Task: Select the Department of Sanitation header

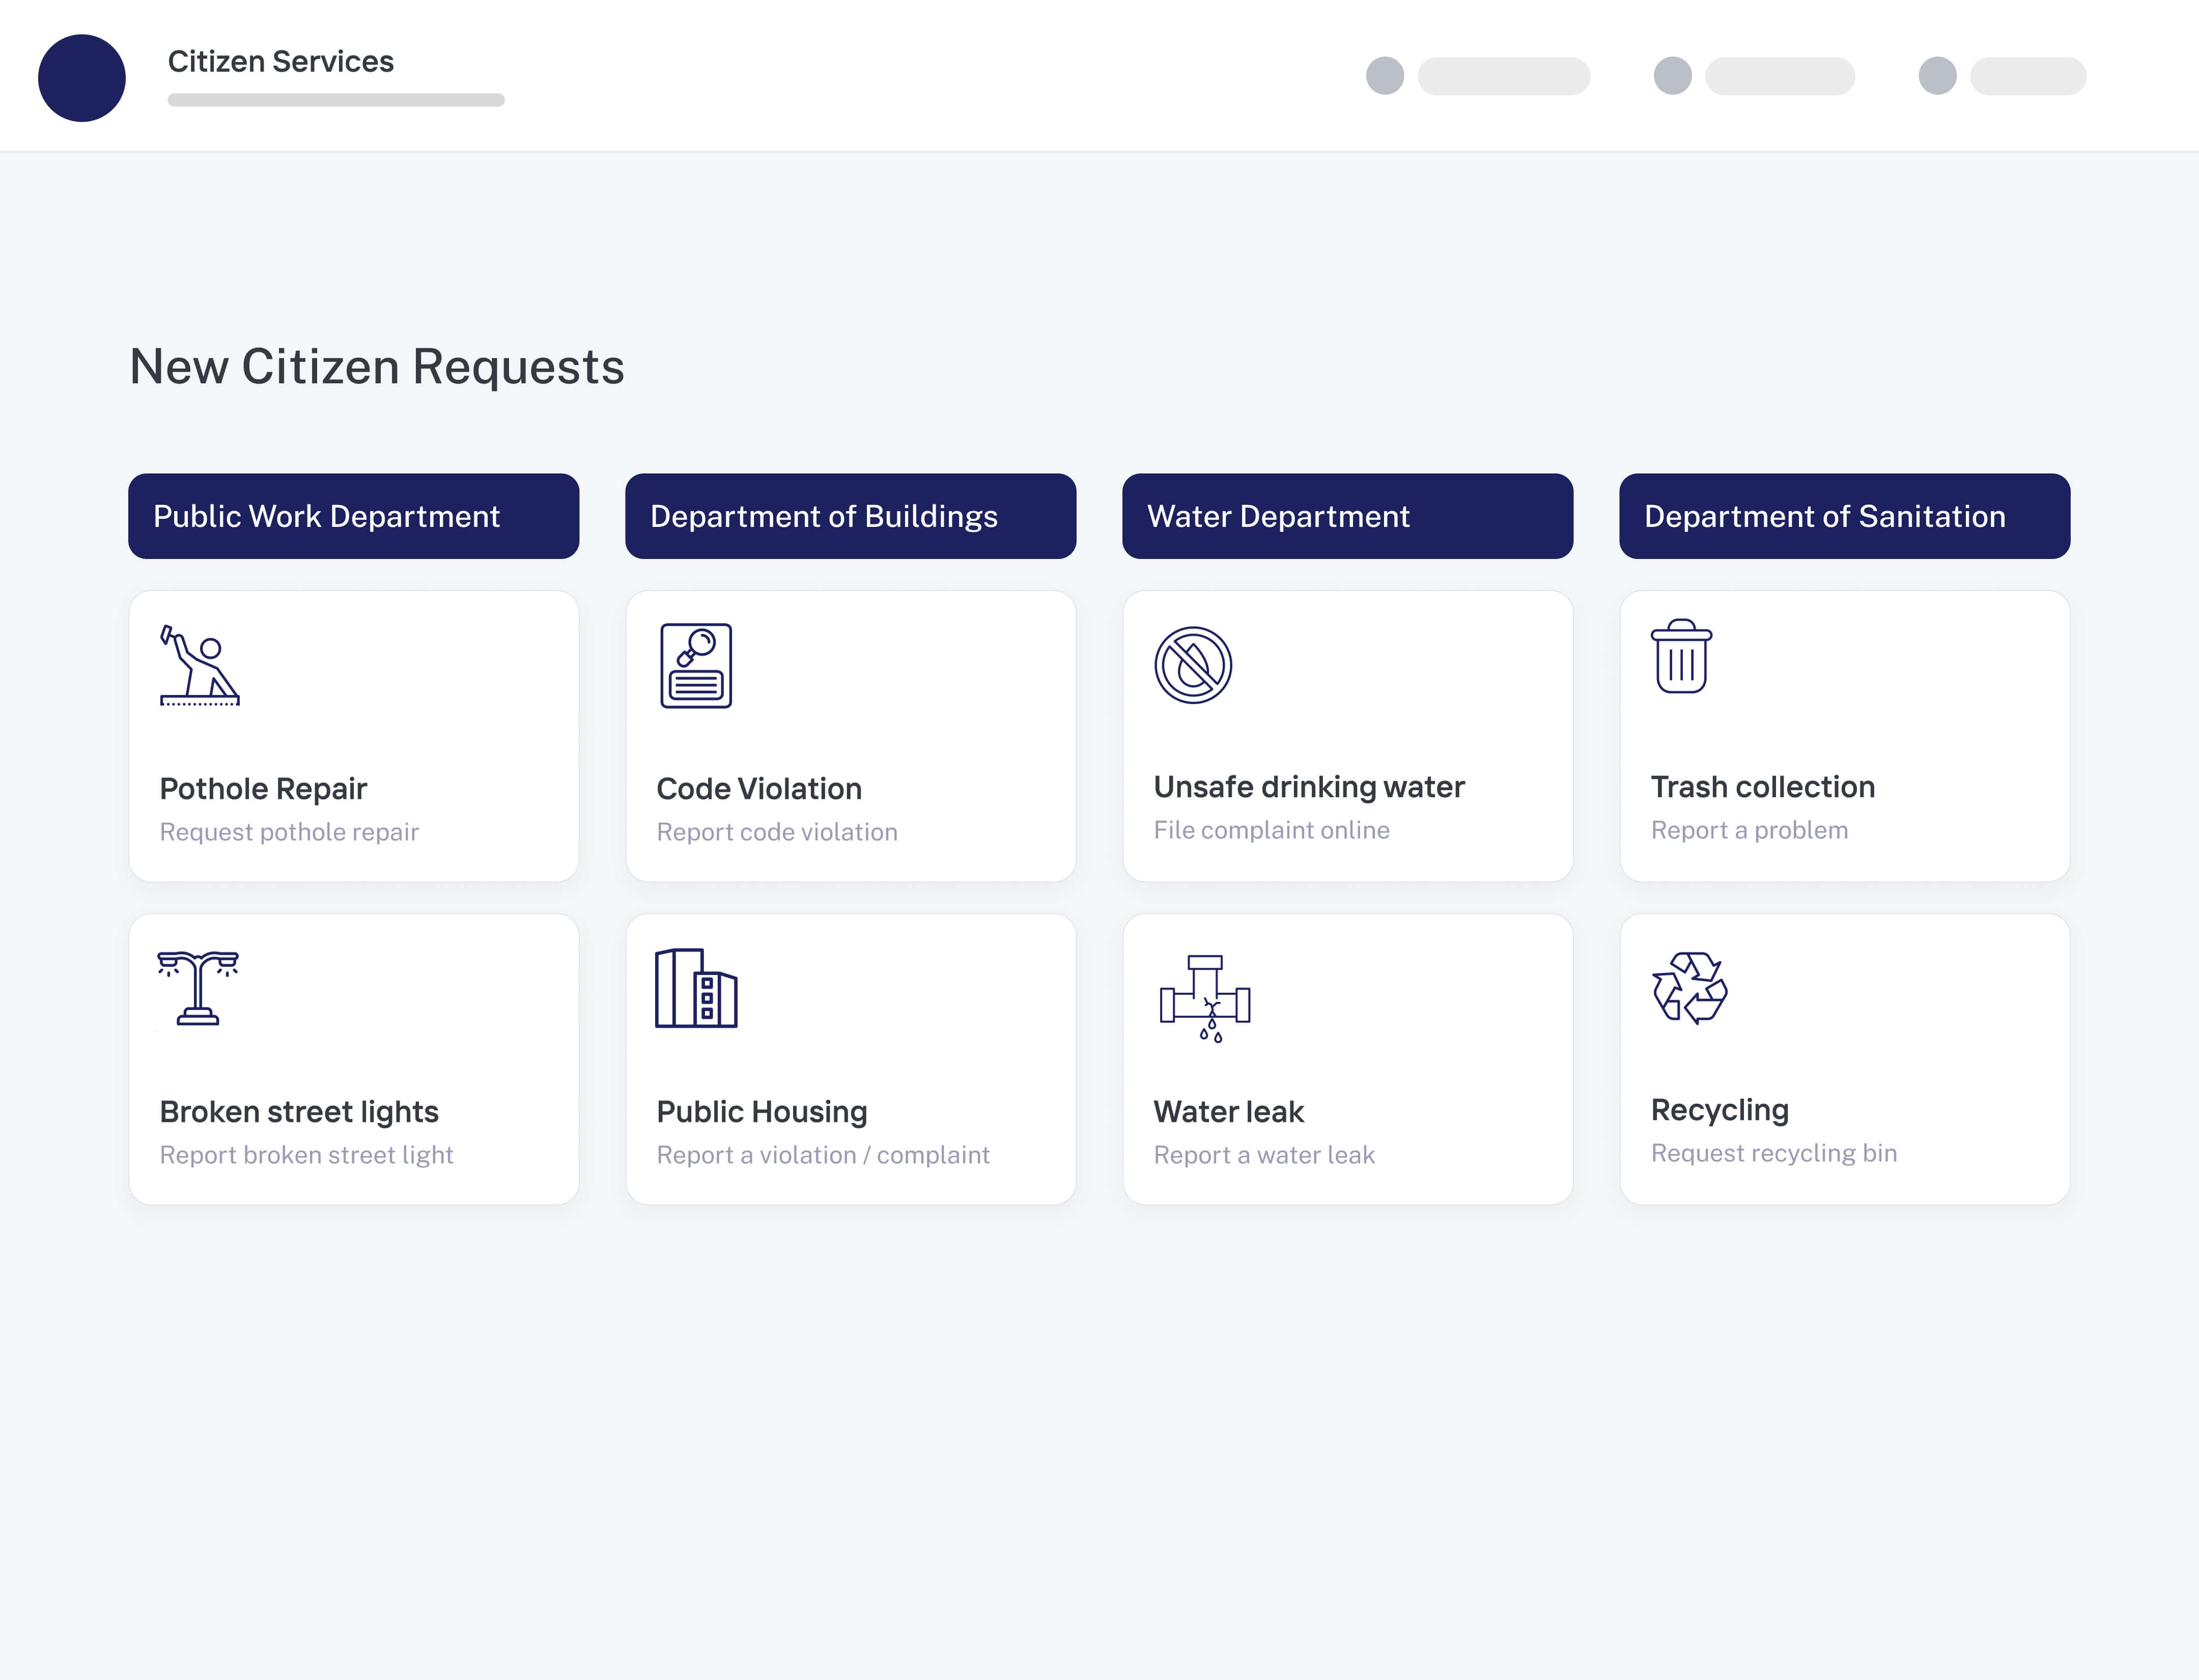Action: [1844, 516]
